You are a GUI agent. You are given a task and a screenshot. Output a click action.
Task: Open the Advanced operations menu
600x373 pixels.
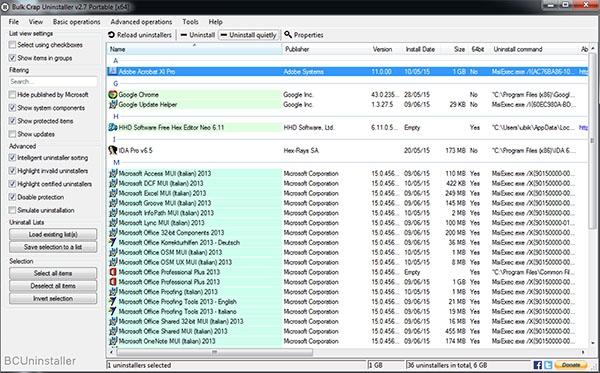coord(141,22)
